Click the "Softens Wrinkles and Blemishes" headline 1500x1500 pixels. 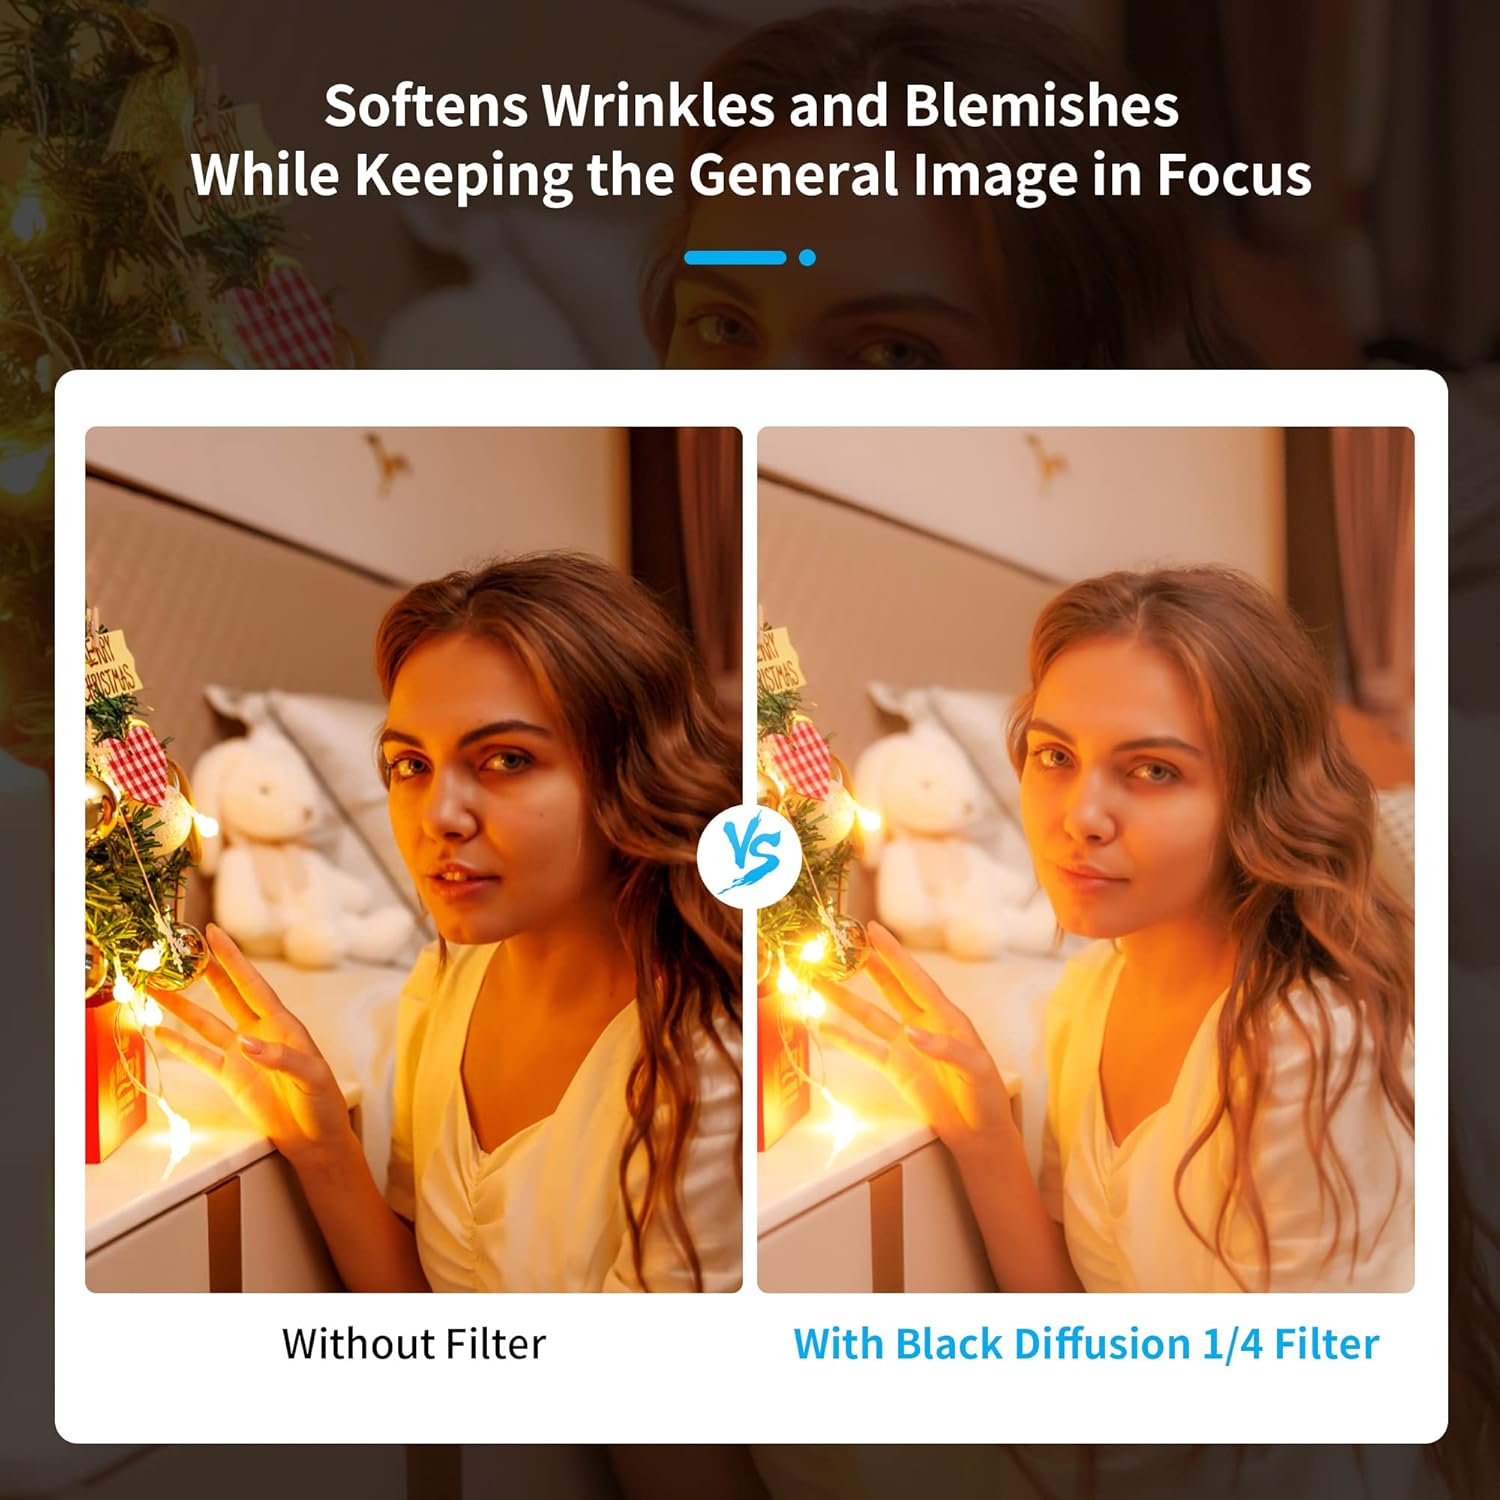click(751, 105)
